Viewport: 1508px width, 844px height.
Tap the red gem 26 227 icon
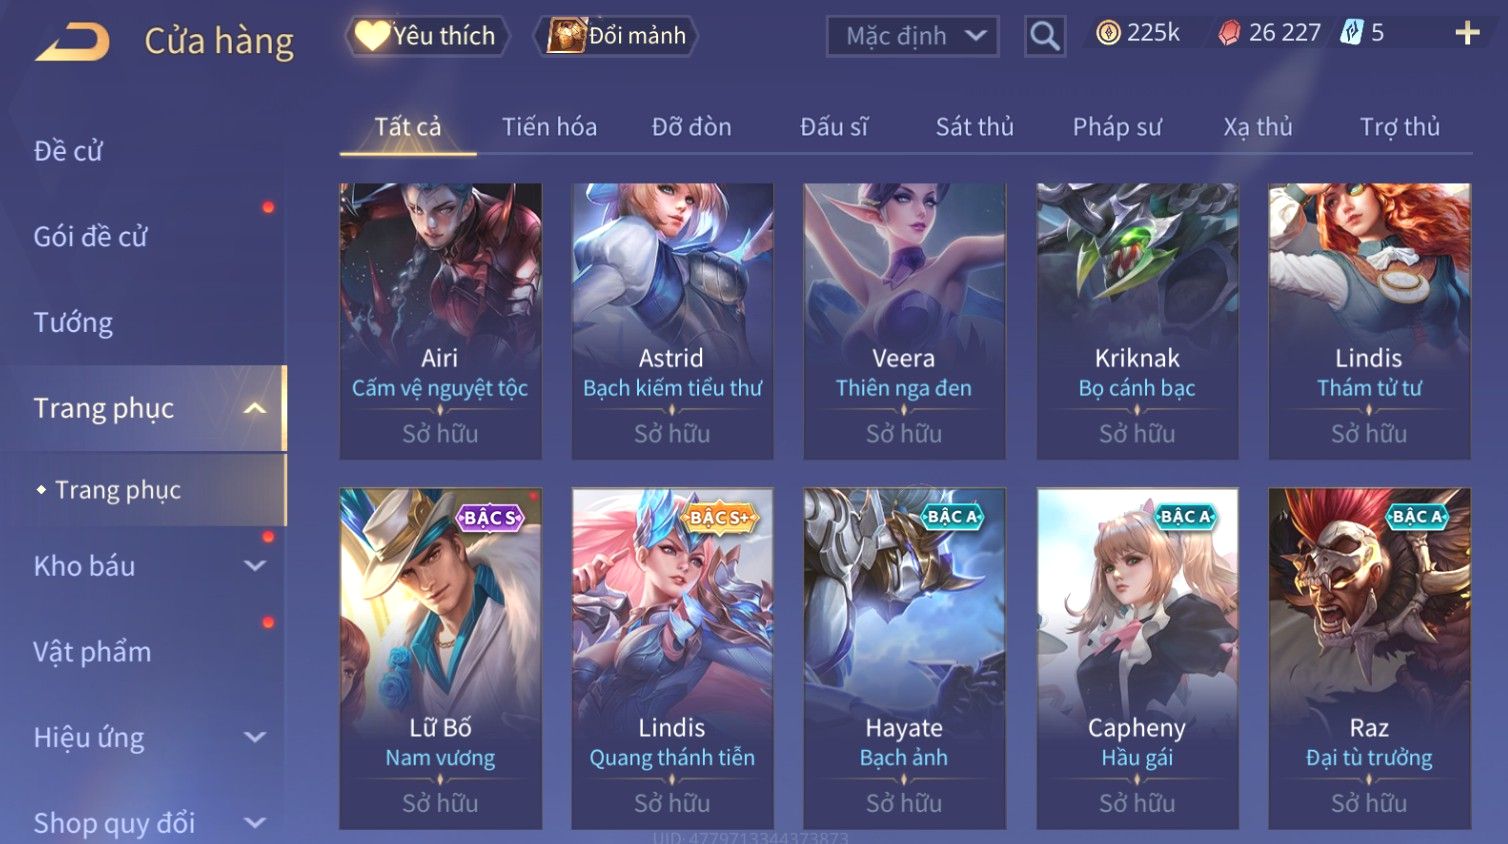point(1229,33)
